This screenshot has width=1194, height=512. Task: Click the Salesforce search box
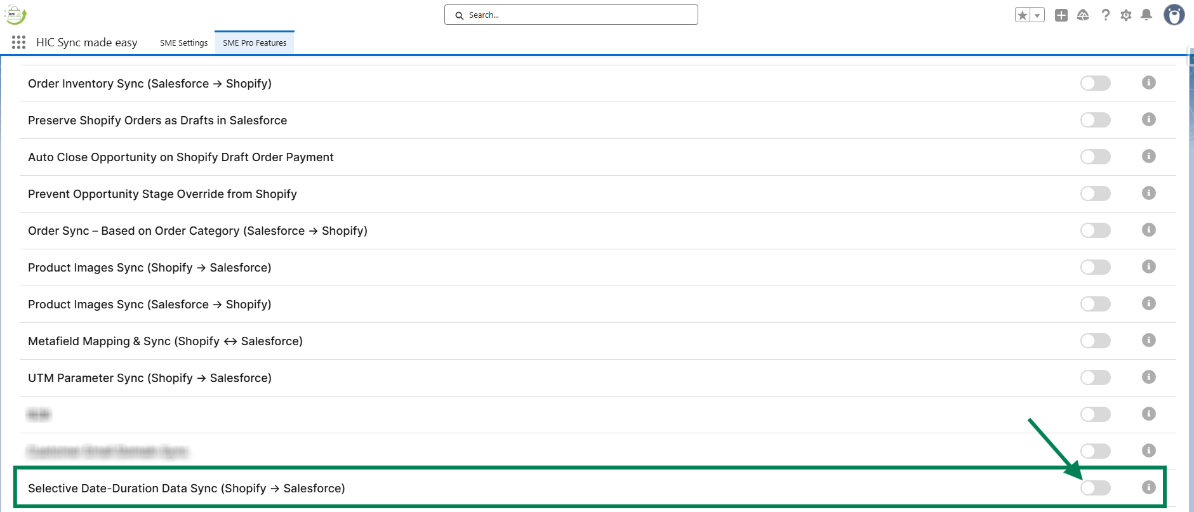(571, 15)
